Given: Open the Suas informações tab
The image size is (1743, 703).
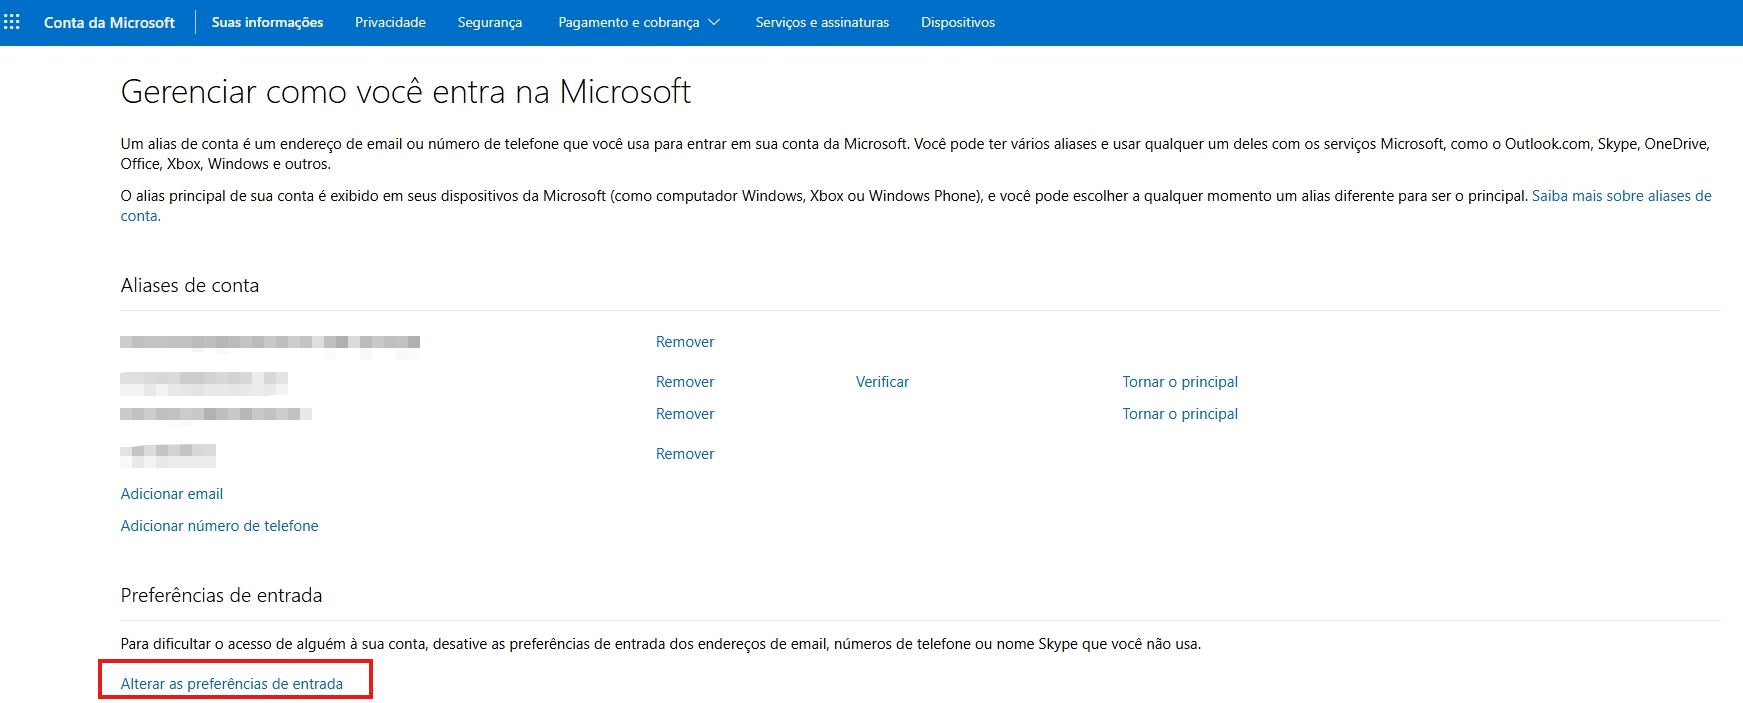Looking at the screenshot, I should point(267,22).
